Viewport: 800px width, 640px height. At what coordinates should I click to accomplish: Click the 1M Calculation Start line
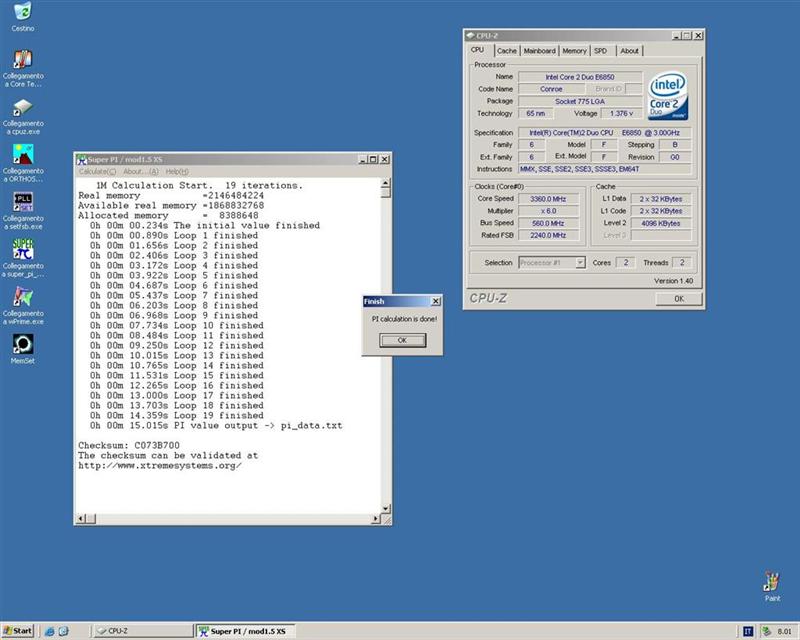coord(199,185)
